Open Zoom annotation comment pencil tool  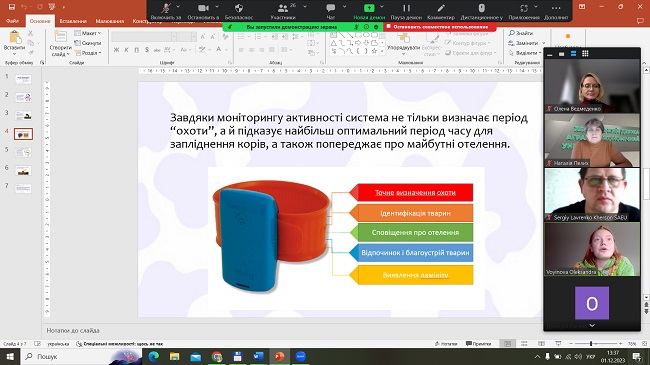441,8
